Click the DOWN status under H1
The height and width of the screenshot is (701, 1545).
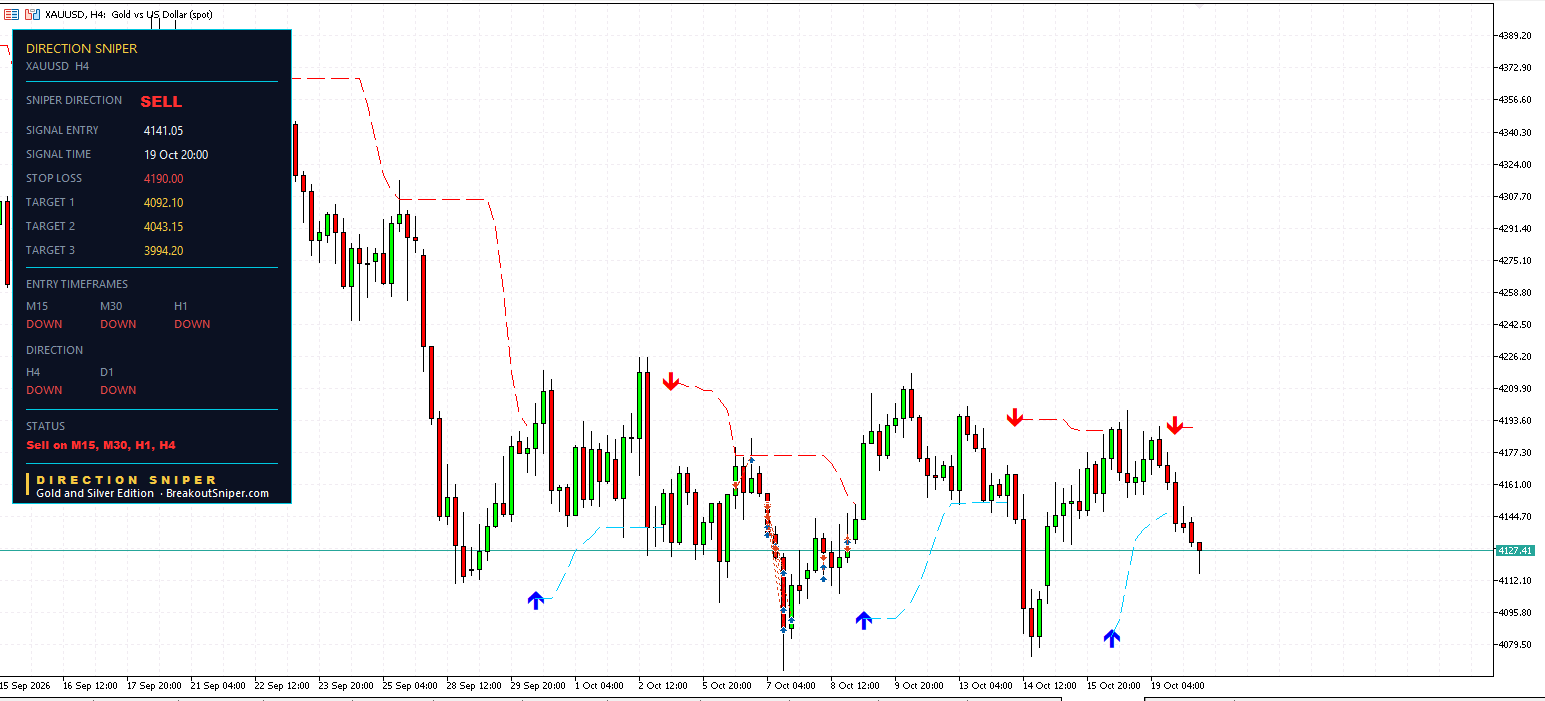coord(192,324)
